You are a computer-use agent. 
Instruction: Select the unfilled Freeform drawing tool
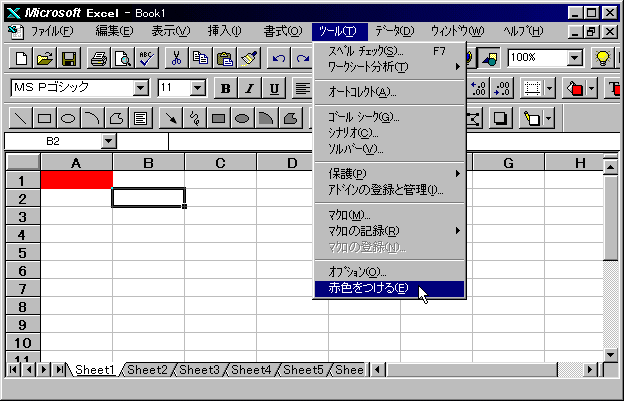tap(116, 118)
